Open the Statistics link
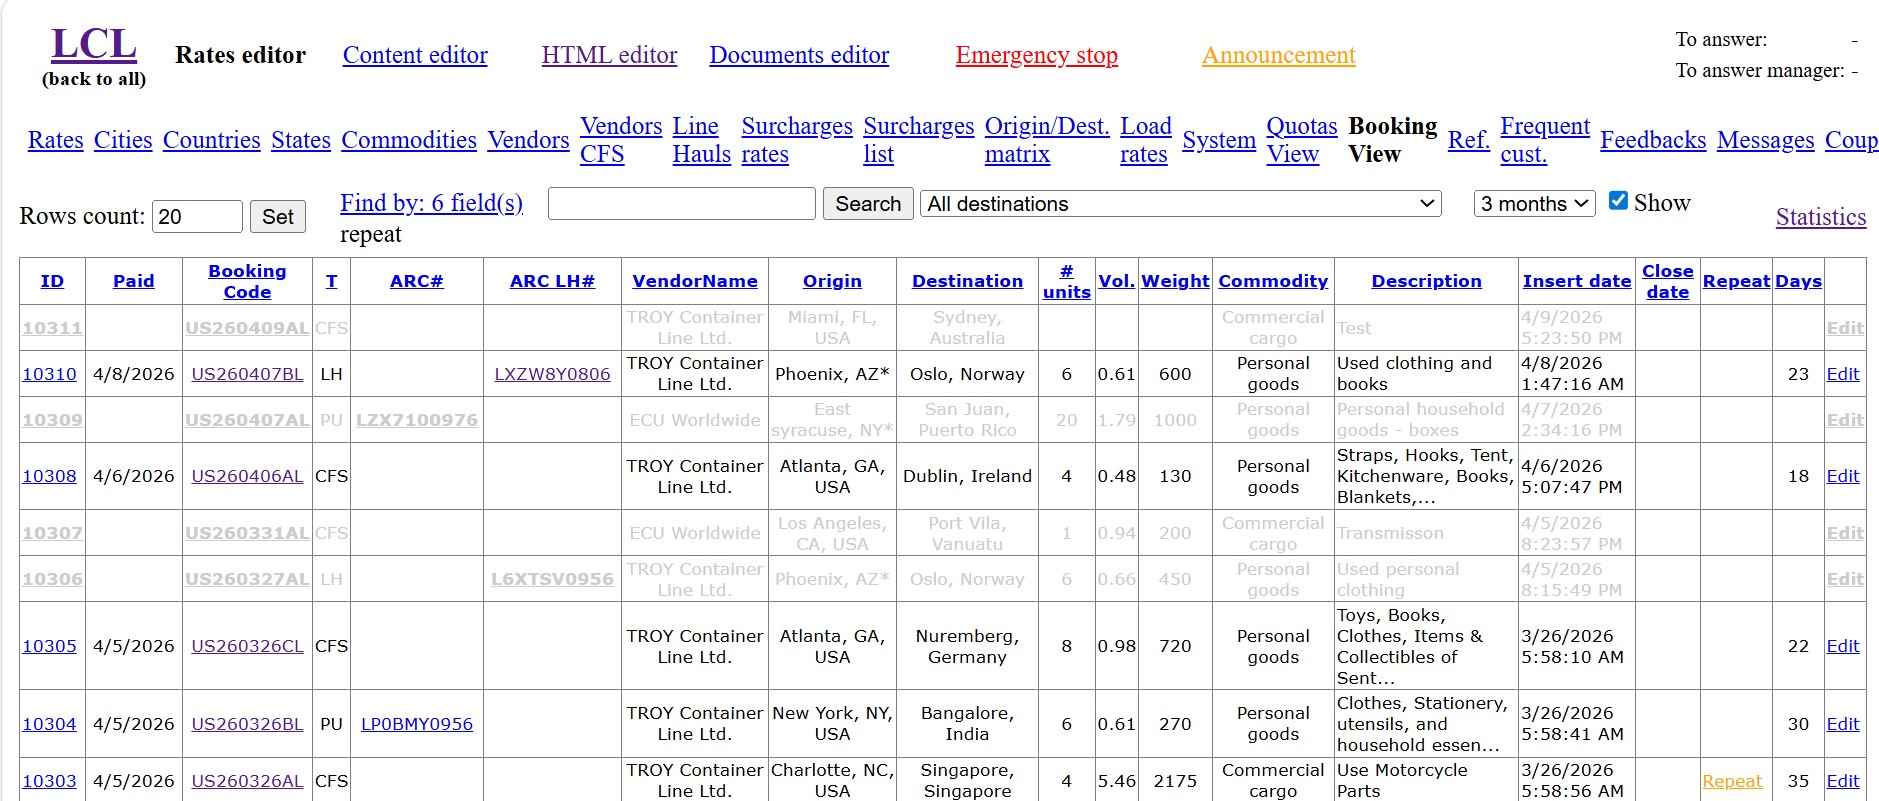1879x801 pixels. pyautogui.click(x=1820, y=217)
